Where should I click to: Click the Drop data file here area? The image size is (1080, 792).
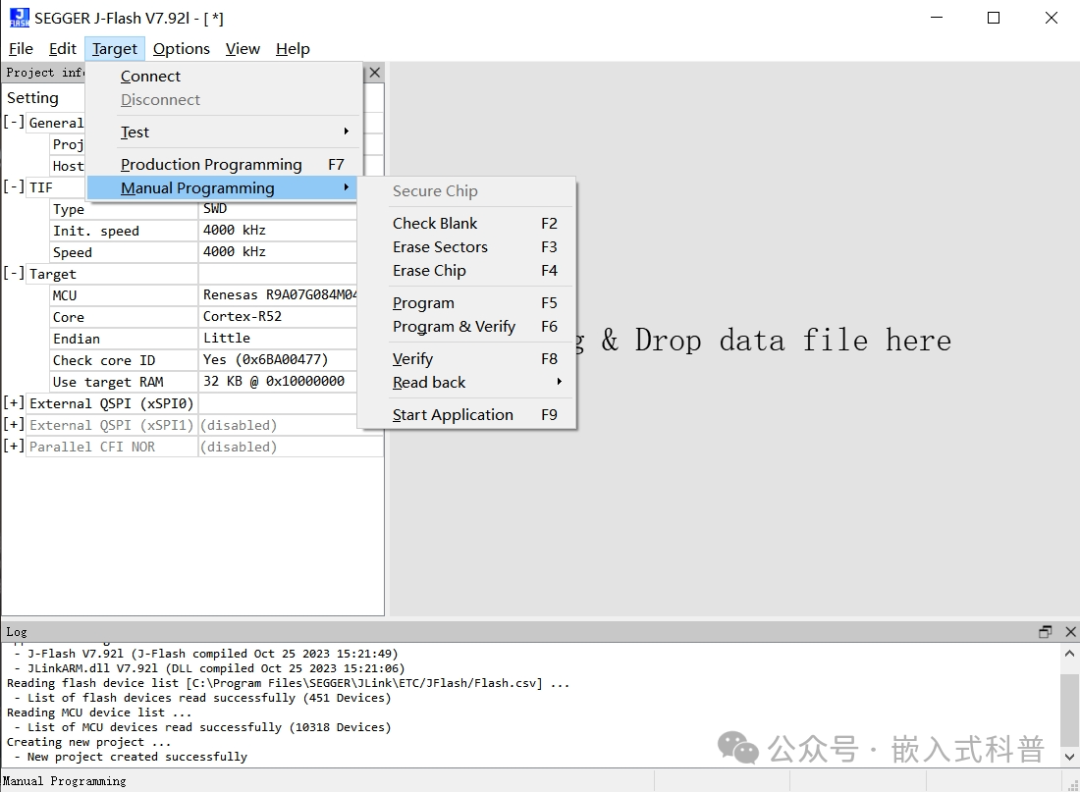pos(734,339)
